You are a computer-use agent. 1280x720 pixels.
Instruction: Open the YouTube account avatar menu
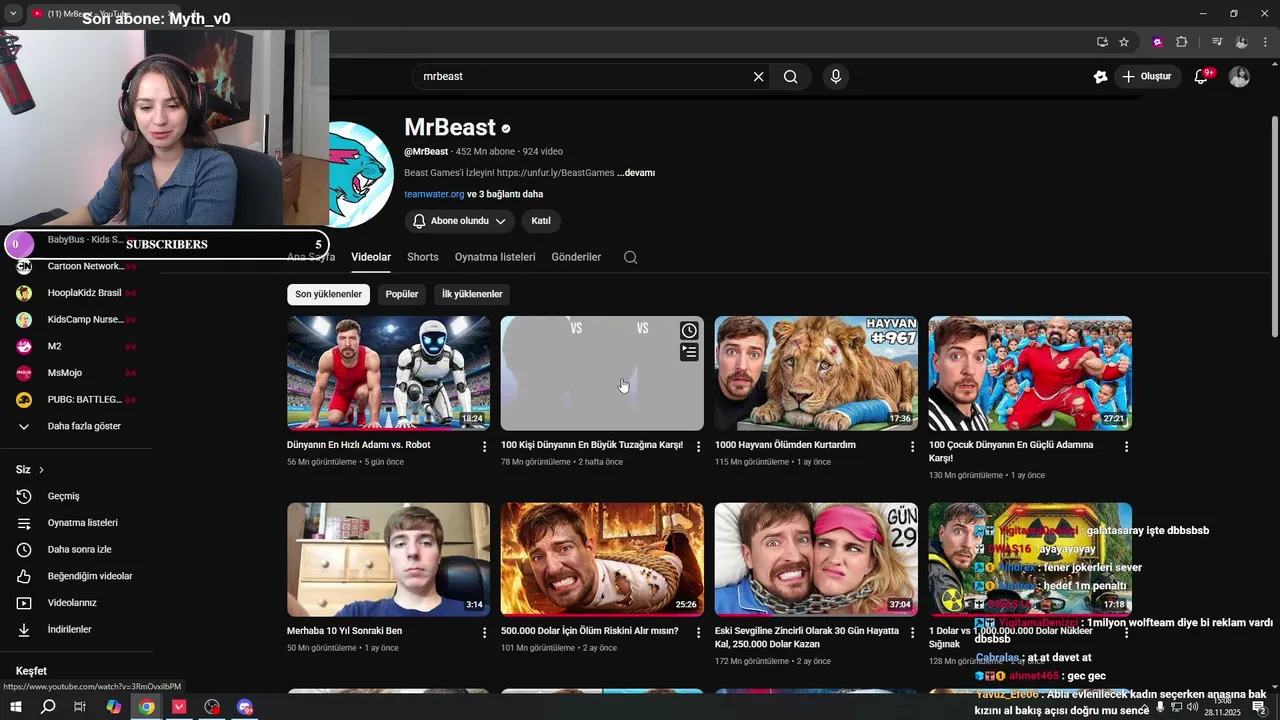pos(1239,77)
